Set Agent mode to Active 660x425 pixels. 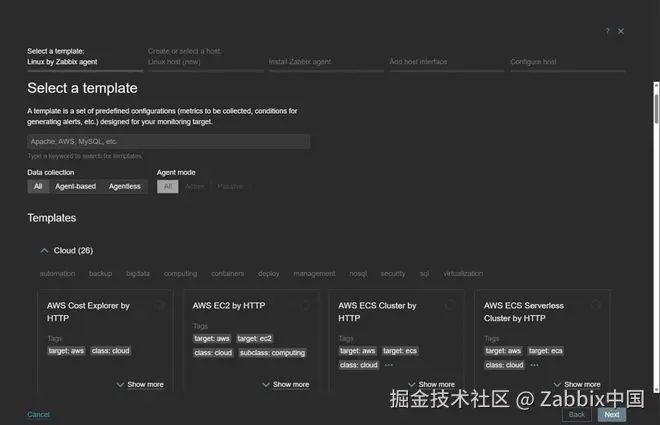(x=194, y=186)
